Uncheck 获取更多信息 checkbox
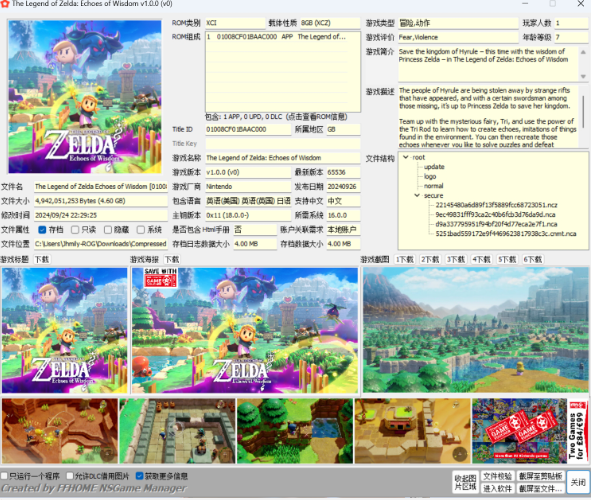This screenshot has width=591, height=500. coord(139,476)
